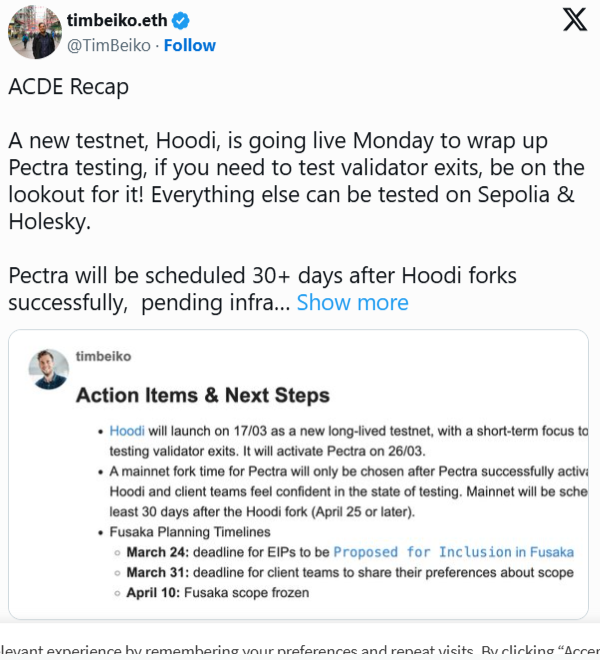This screenshot has width=600, height=660.
Task: Open the Hoodi link in action items
Action: click(127, 431)
